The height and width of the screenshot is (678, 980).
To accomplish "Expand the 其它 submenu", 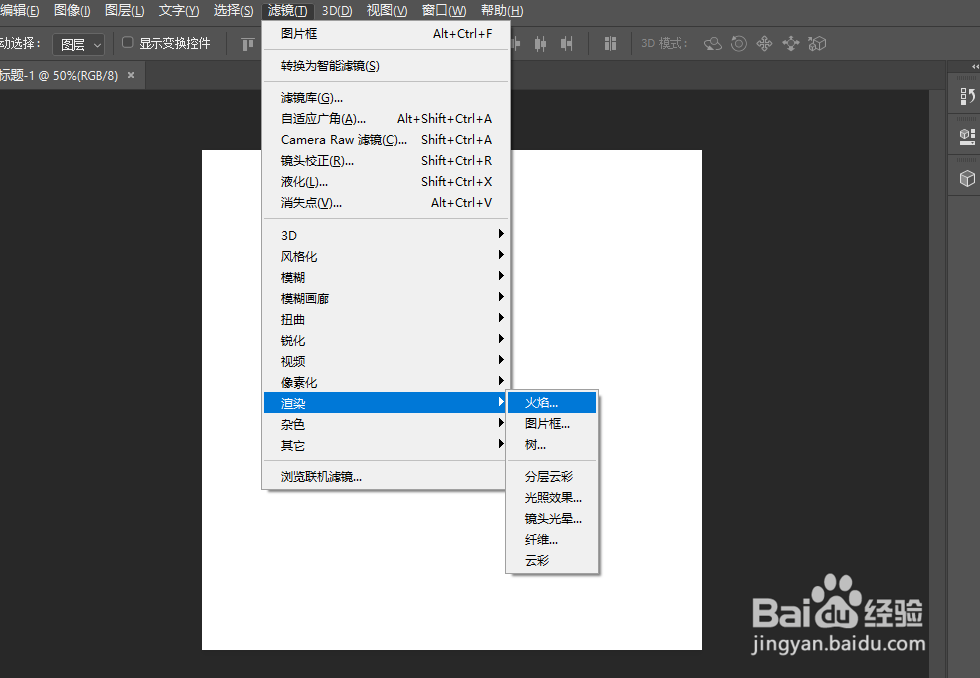I will coord(384,446).
